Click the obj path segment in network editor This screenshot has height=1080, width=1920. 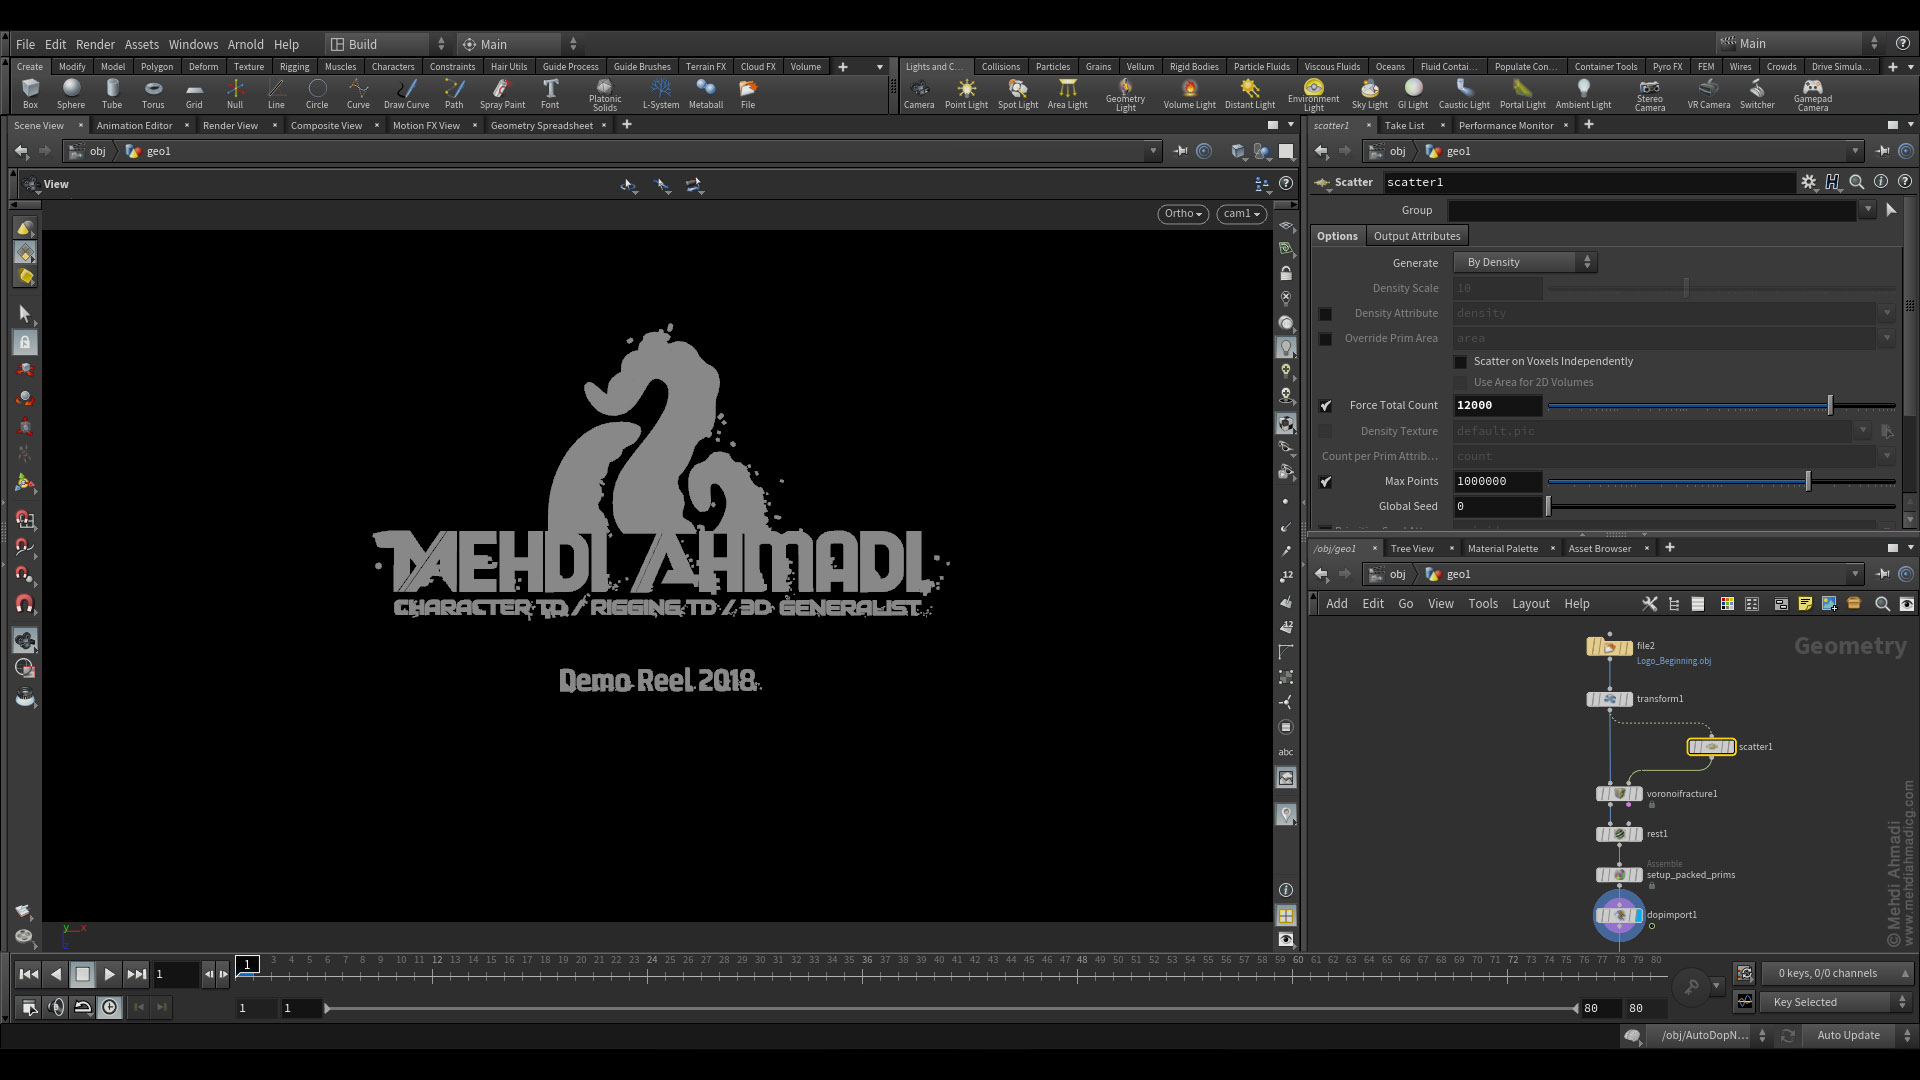tap(1388, 574)
